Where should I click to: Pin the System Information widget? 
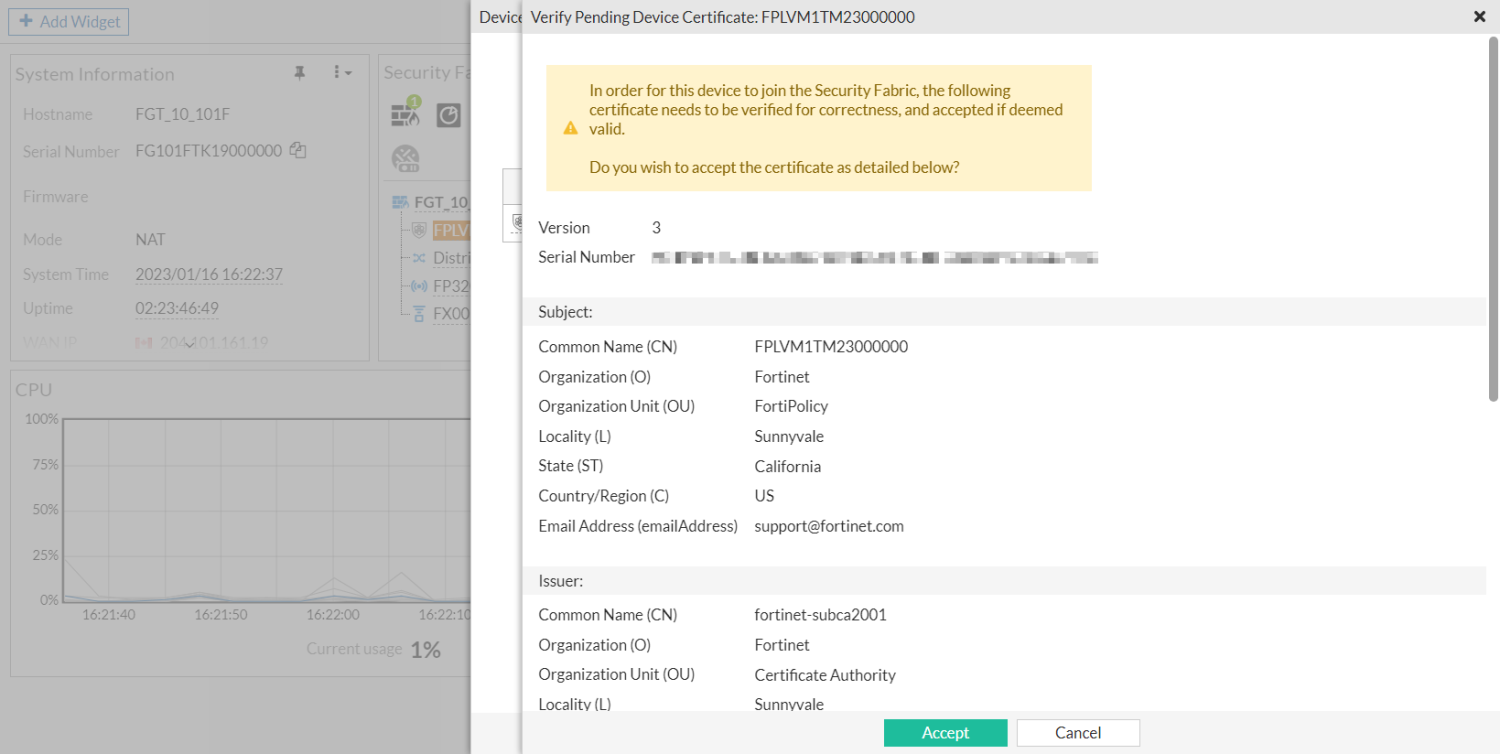click(298, 74)
